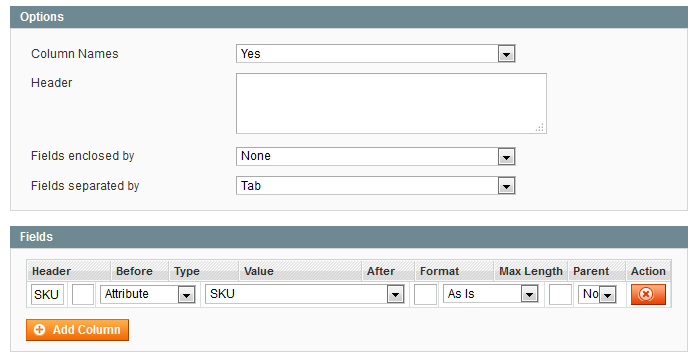Click the Add Column button

coord(77,330)
